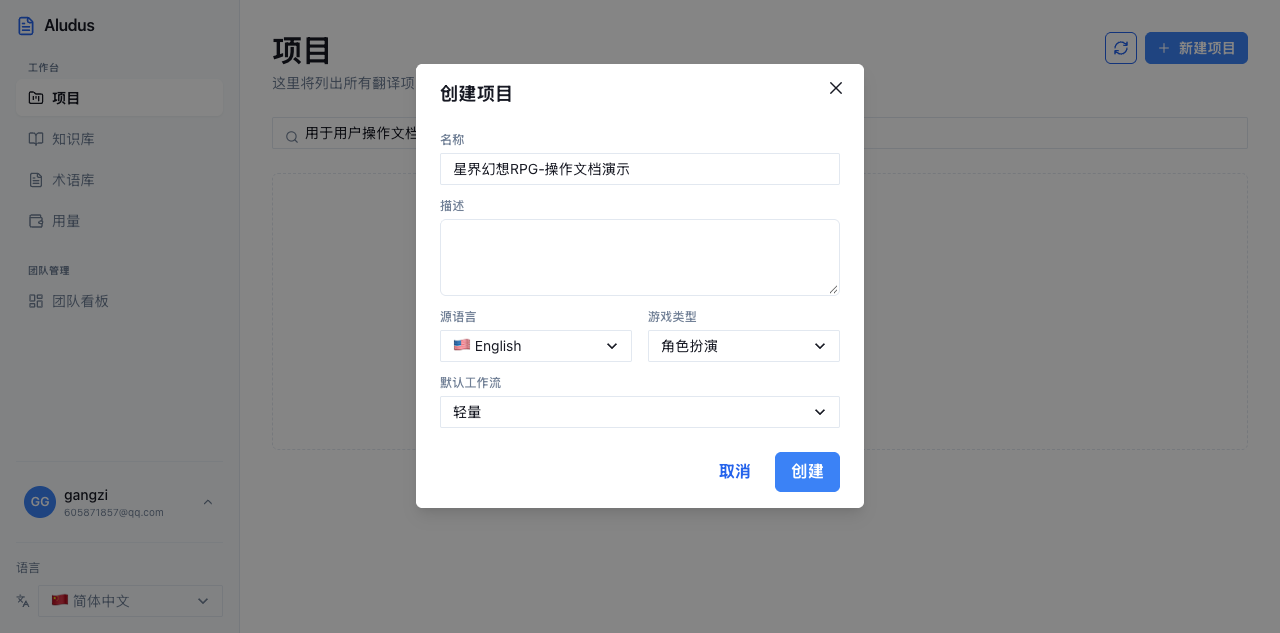Open the 用量 sidebar menu item
The width and height of the screenshot is (1280, 633).
point(119,221)
